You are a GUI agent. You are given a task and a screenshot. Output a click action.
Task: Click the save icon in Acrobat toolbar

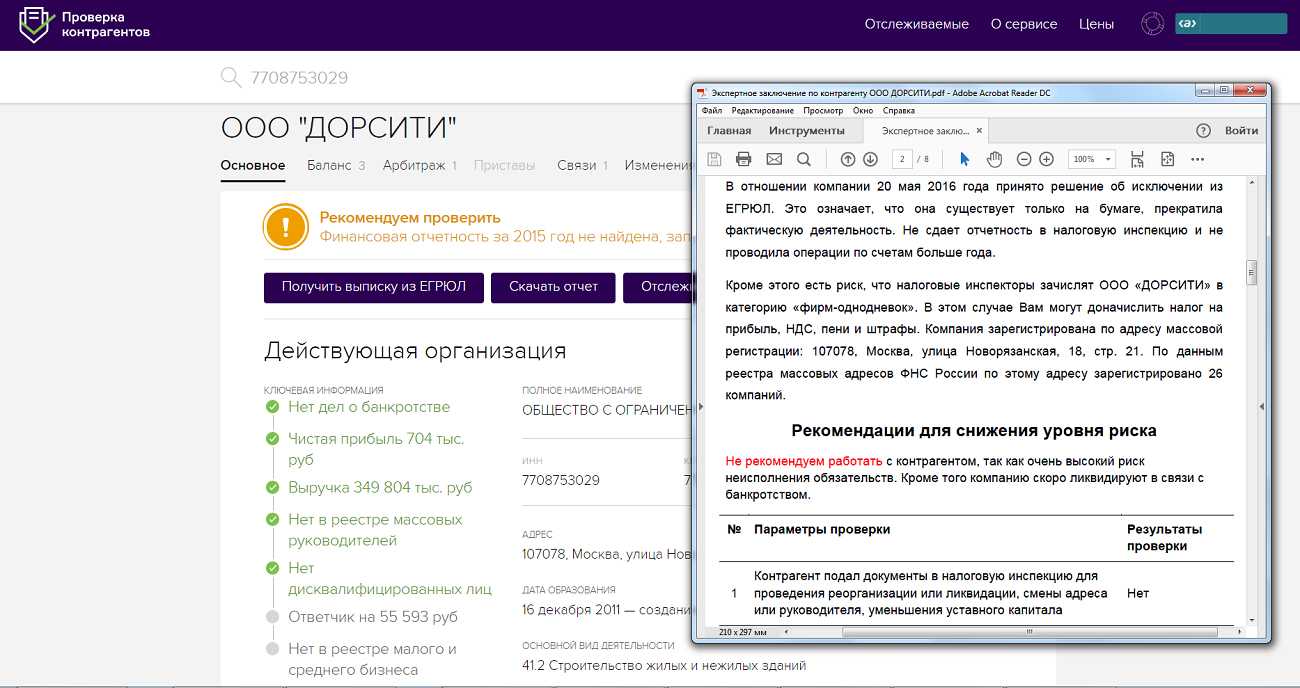point(714,159)
